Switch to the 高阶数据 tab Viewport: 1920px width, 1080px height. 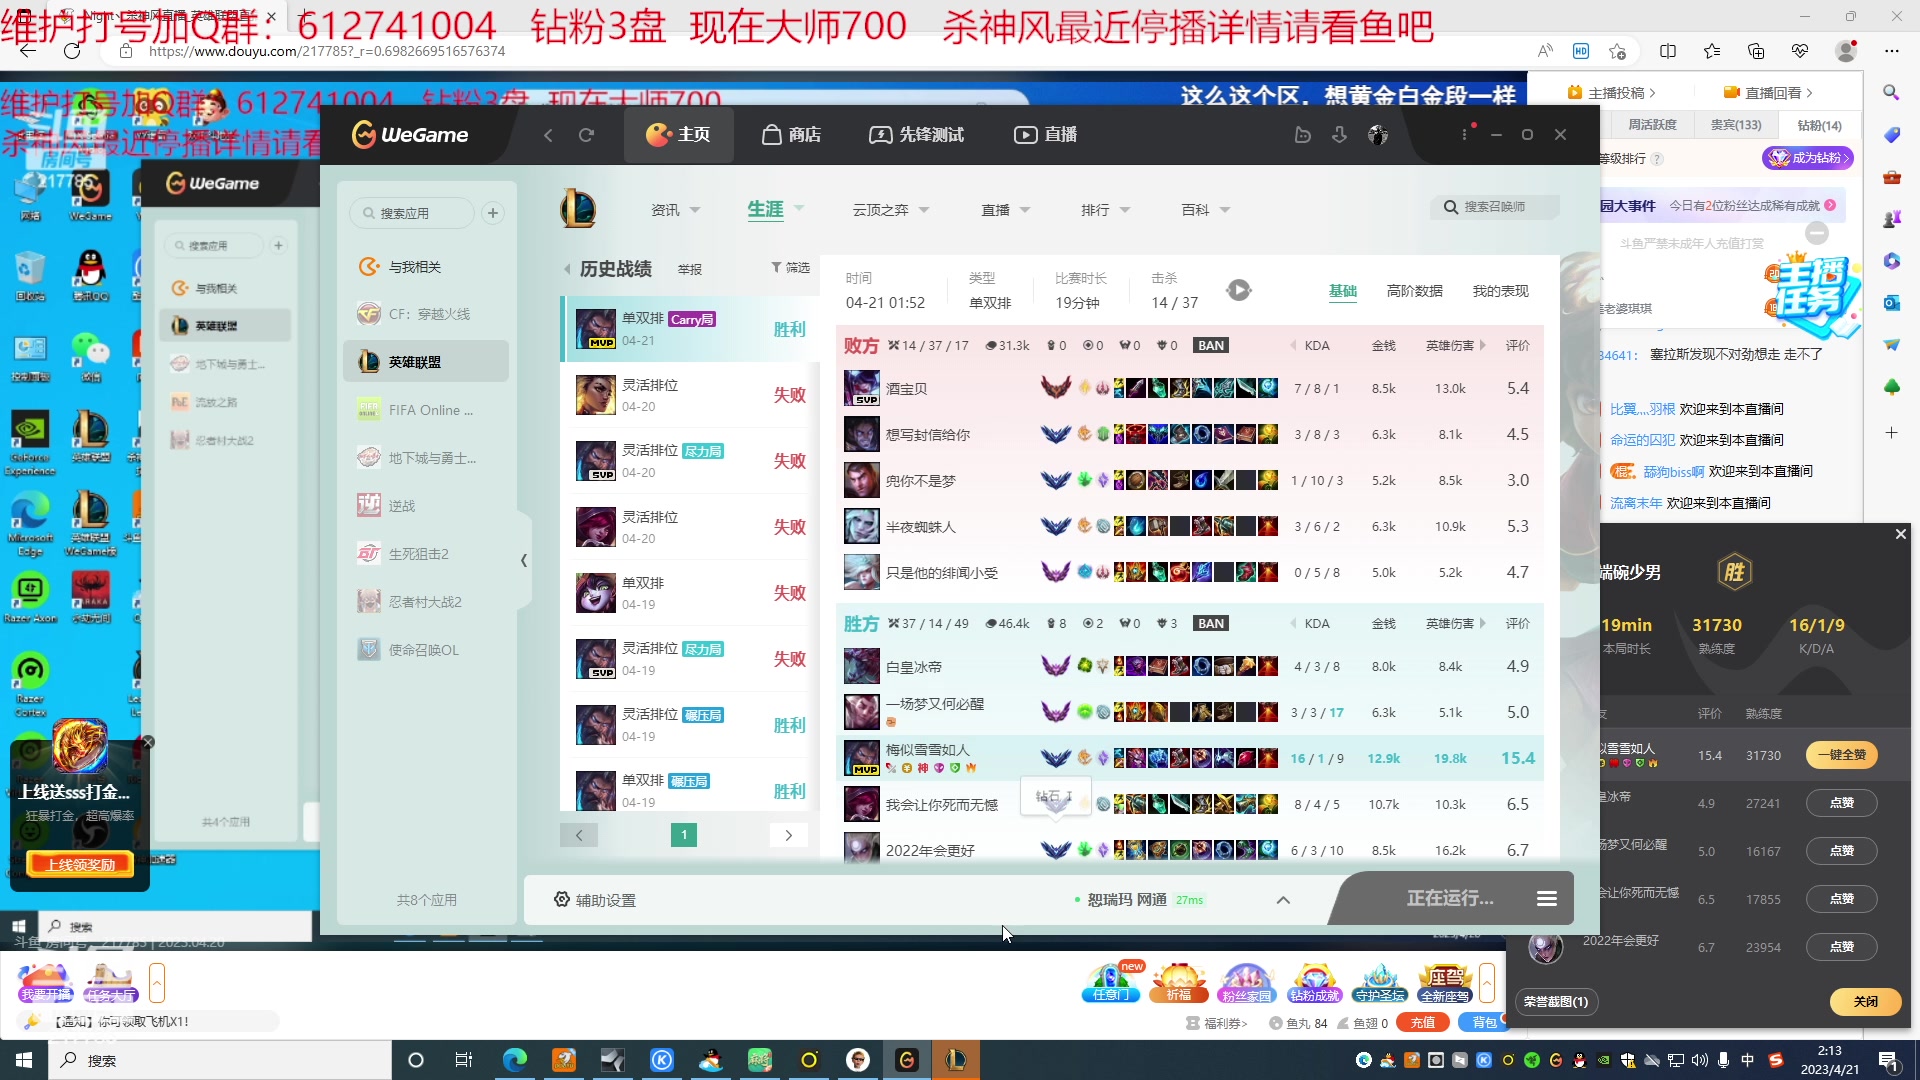tap(1414, 291)
